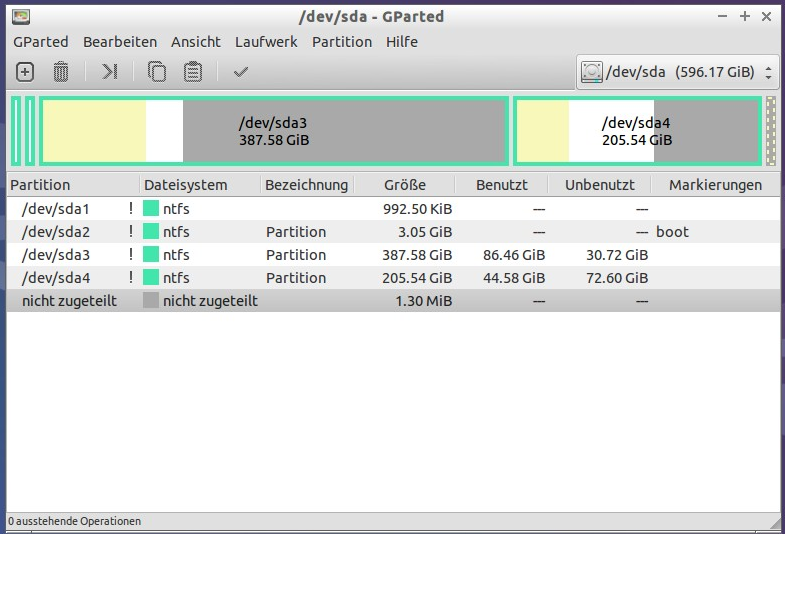This screenshot has height=614, width=785.
Task: Open the Partition menu
Action: pos(342,42)
